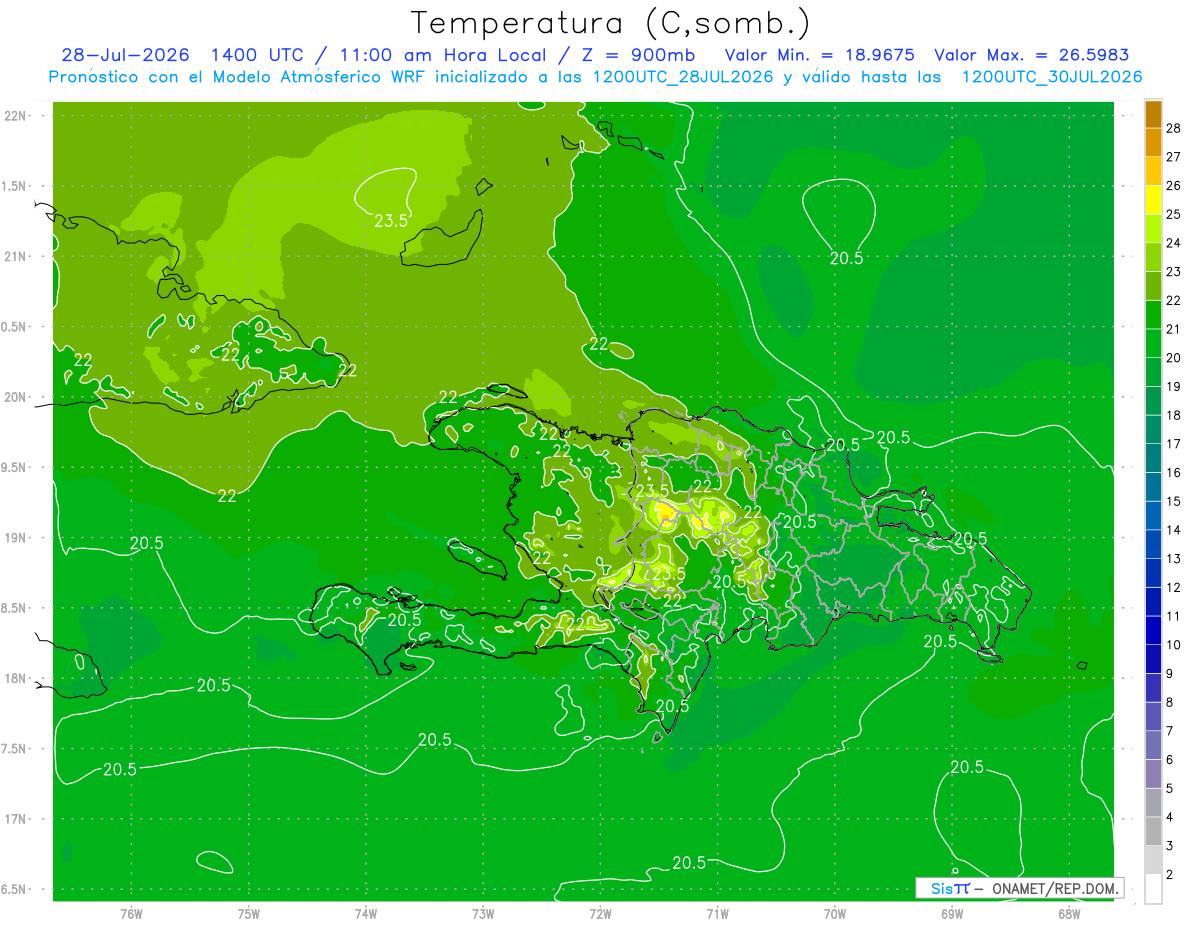Click the "1200UTC_30JUL2026" valid-until time
1200x927 pixels.
1052,77
